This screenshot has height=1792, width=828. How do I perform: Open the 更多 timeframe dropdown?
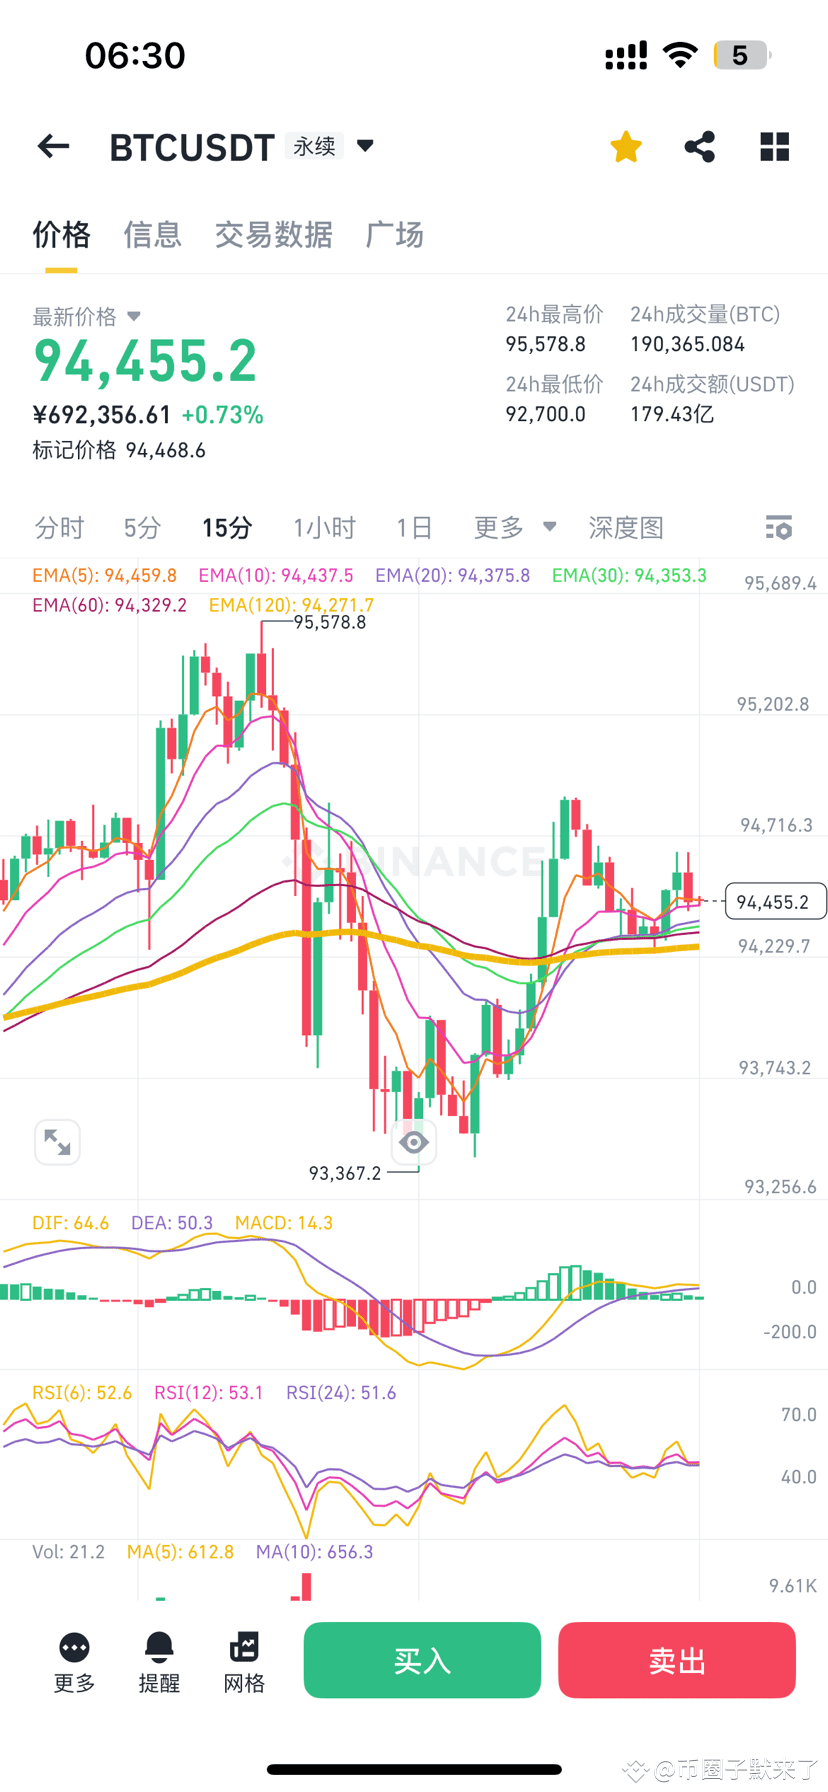[512, 527]
